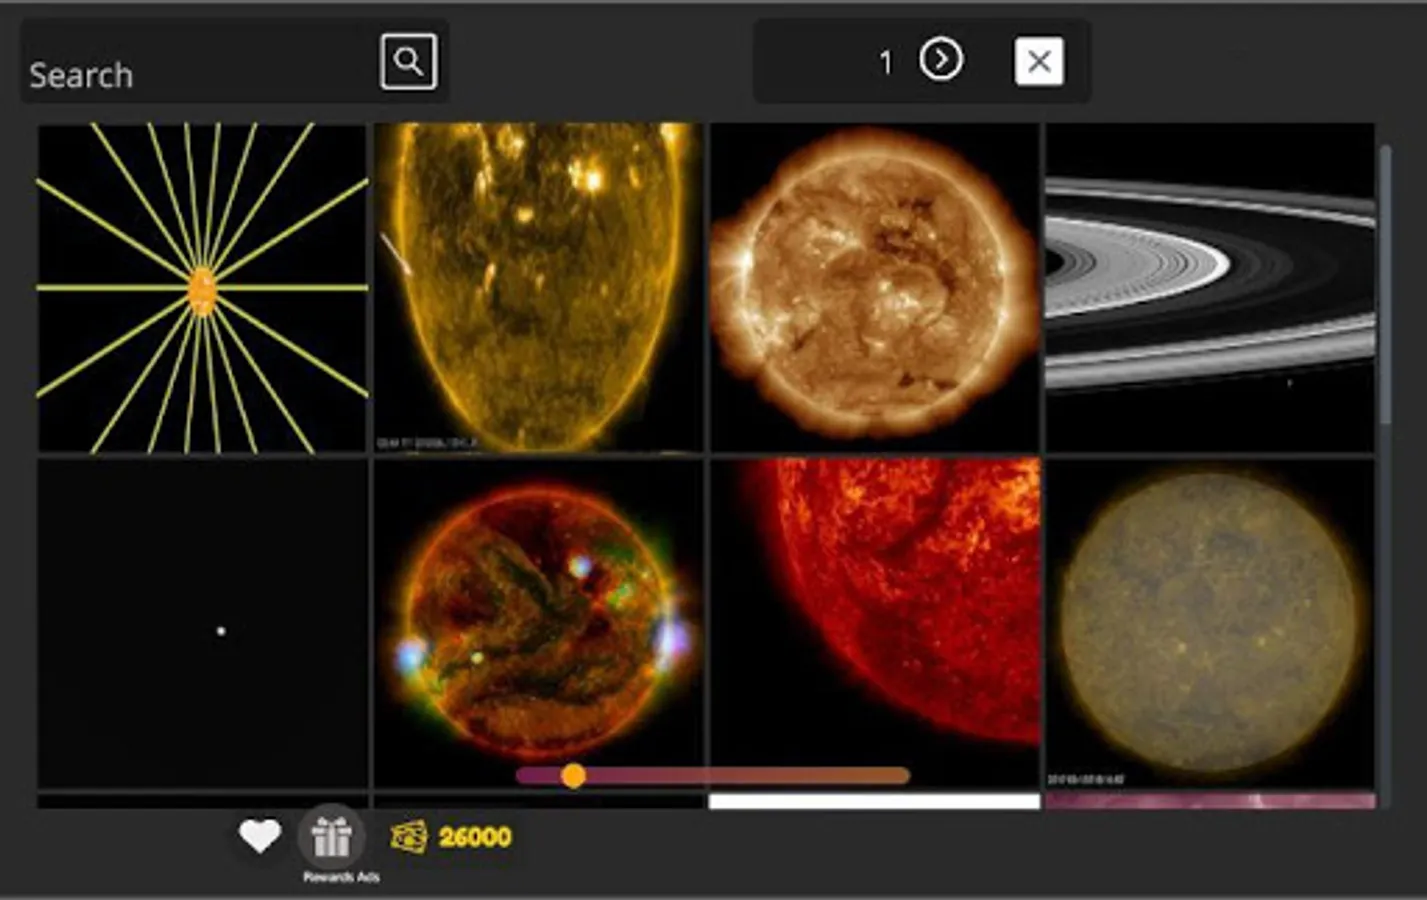Click the orange slider handle
This screenshot has height=900, width=1427.
[x=573, y=776]
